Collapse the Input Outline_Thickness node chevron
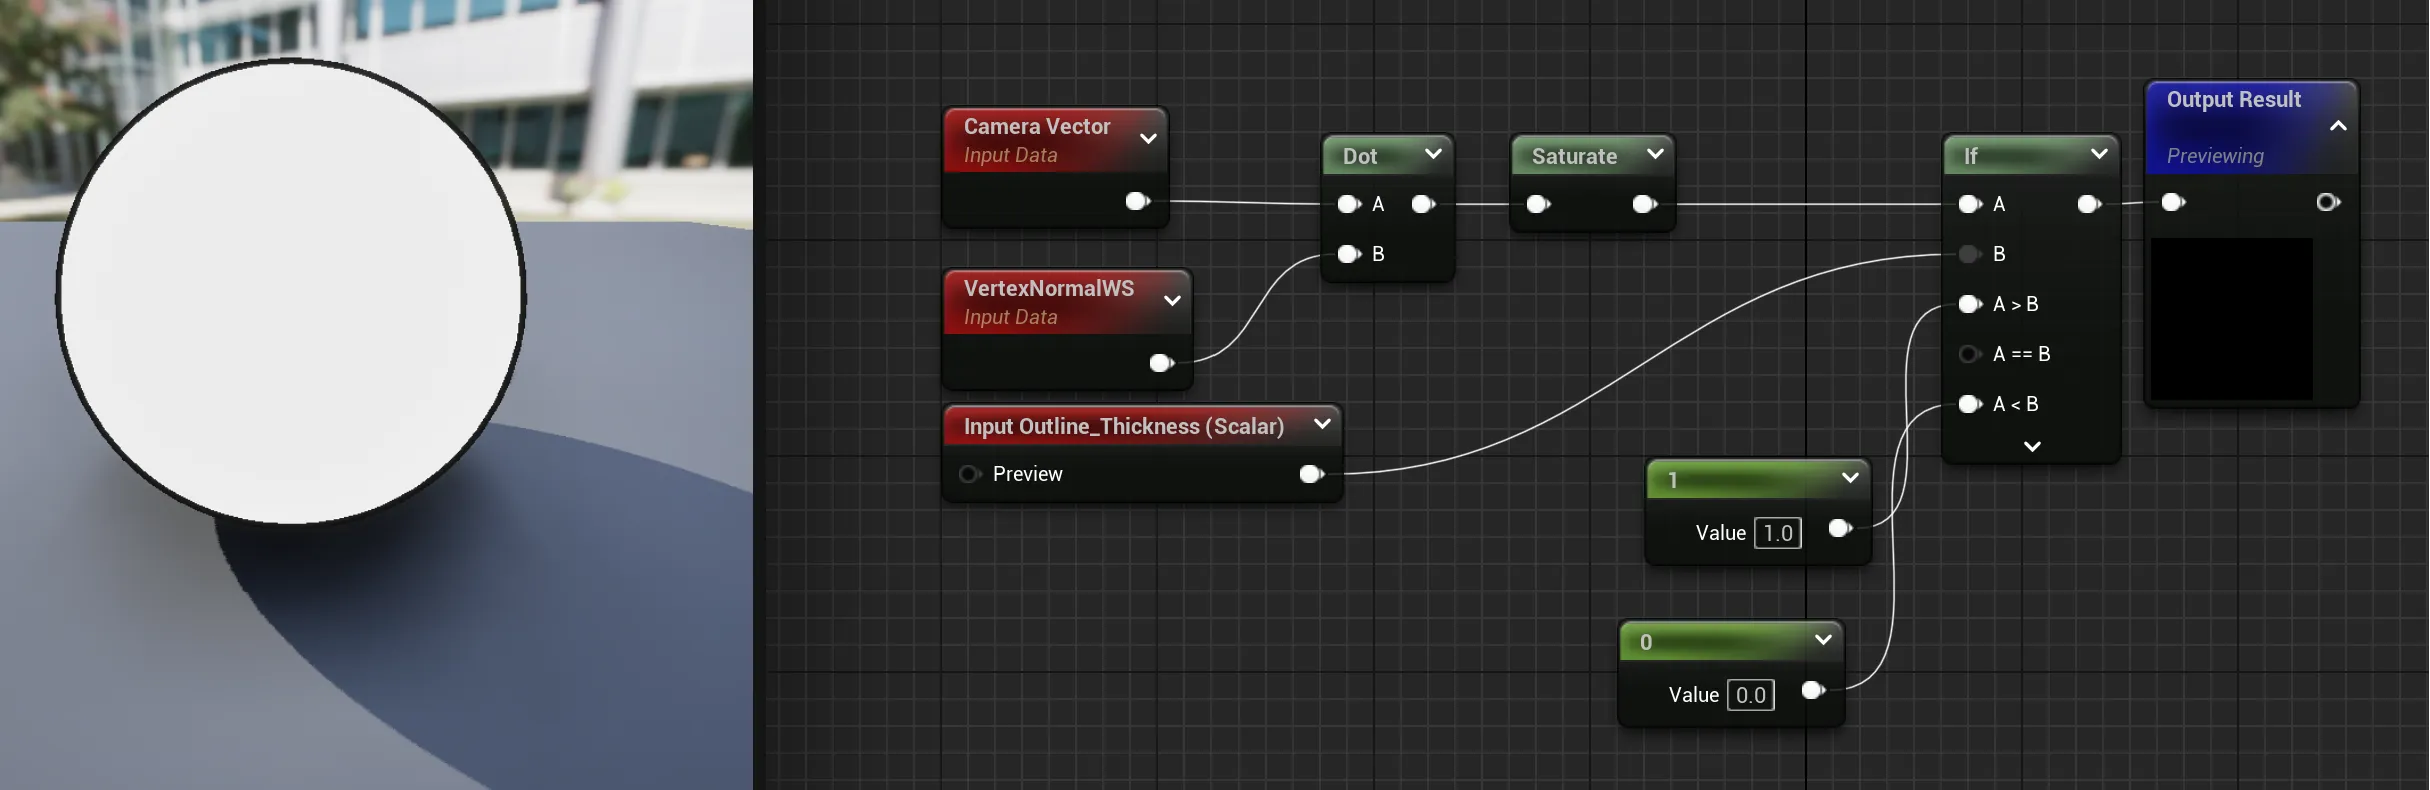Screen dimensions: 2430x790 point(1322,424)
